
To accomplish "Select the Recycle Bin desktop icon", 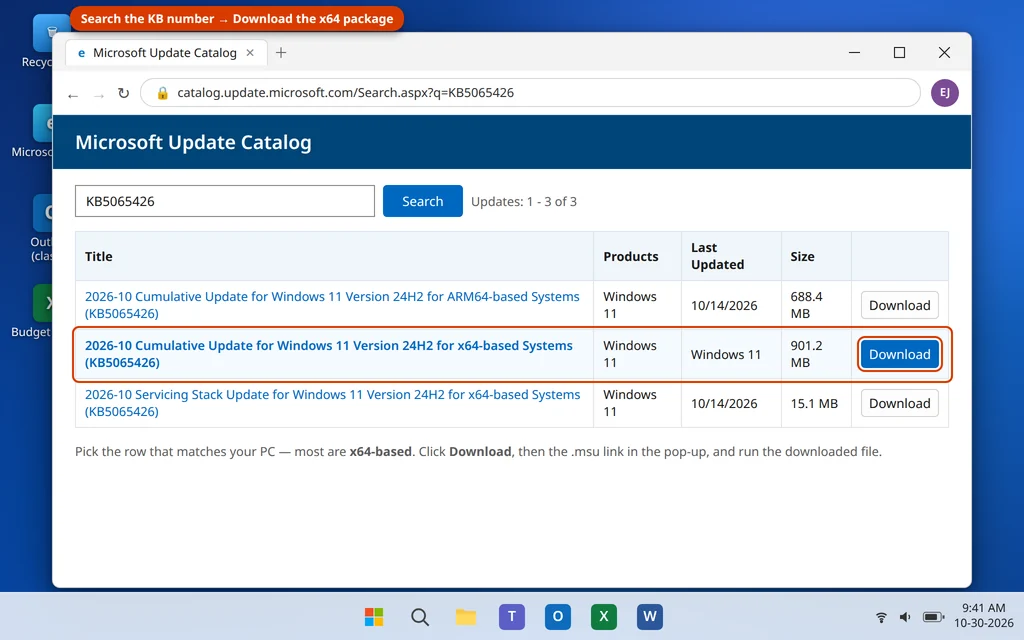I will click(42, 40).
